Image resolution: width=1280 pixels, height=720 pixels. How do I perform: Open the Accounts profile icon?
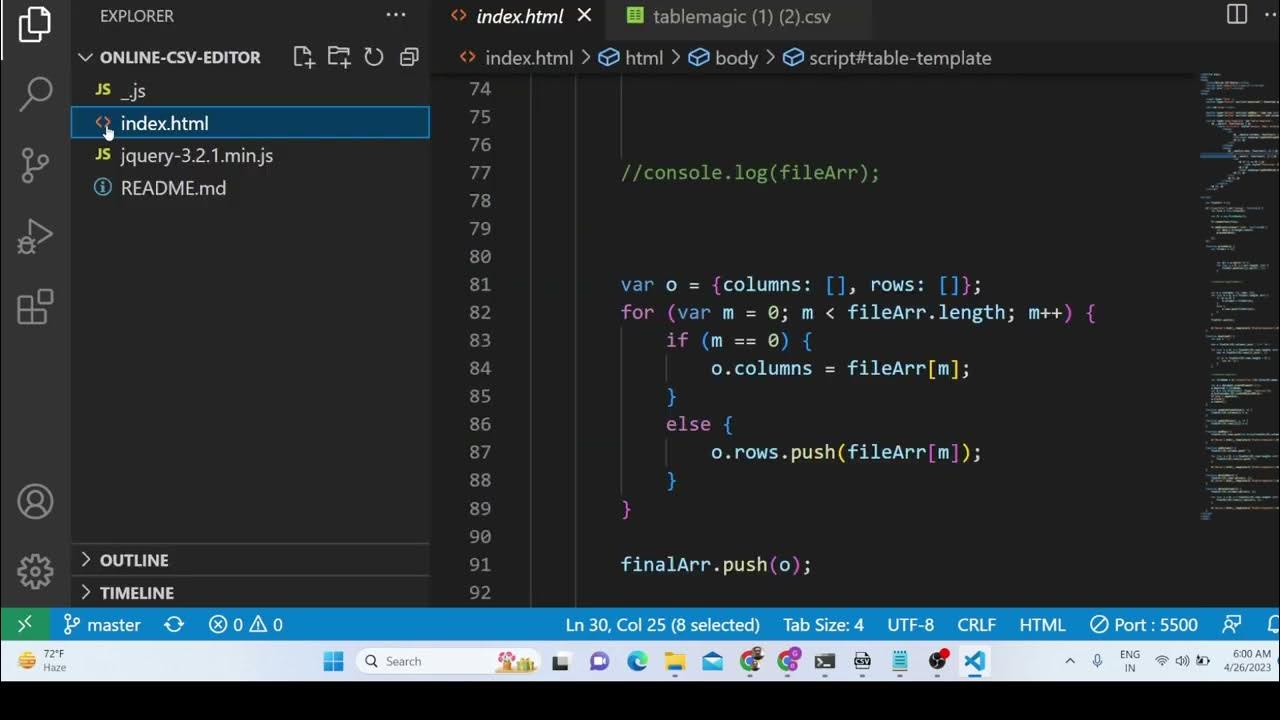[35, 501]
